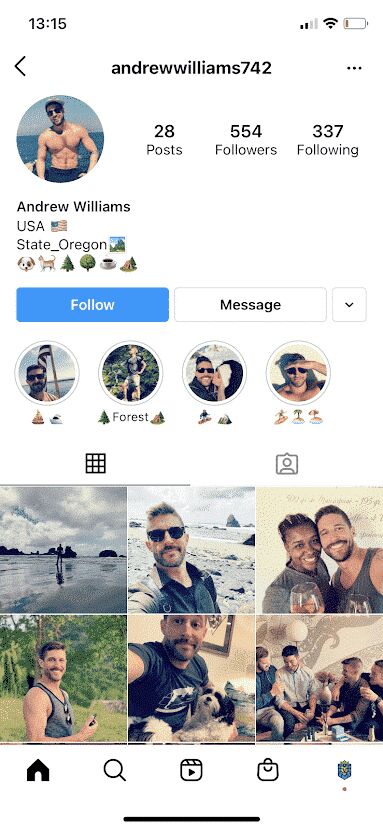The image size is (383, 830).
Task: Open Reels from the bottom navigation
Action: [x=191, y=770]
